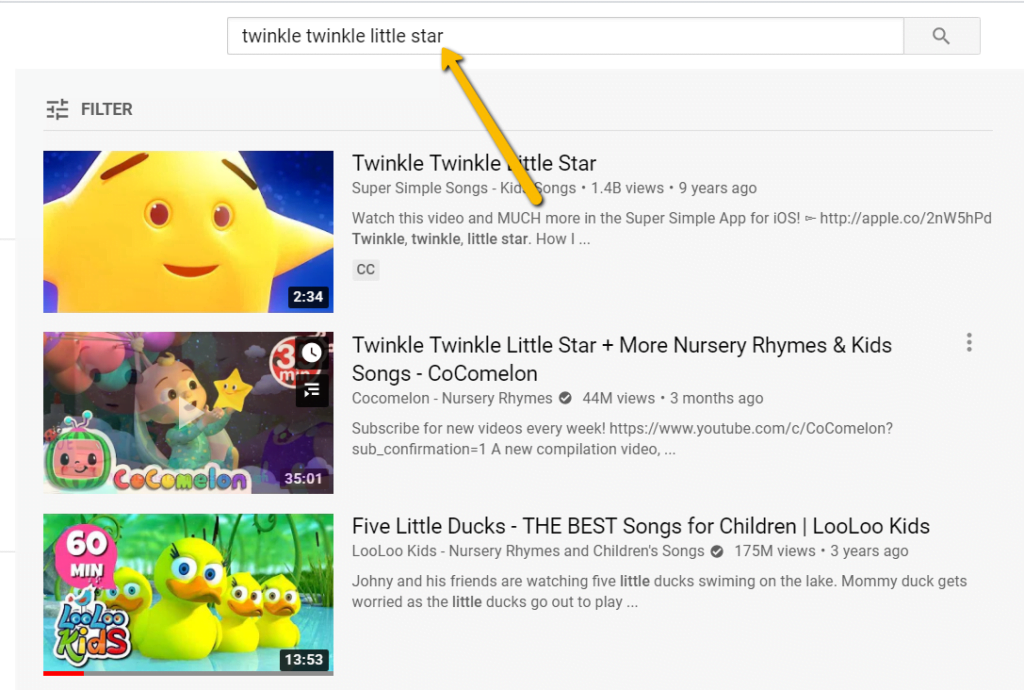Click the 175M views text
The width and height of the screenshot is (1024, 690).
click(775, 551)
